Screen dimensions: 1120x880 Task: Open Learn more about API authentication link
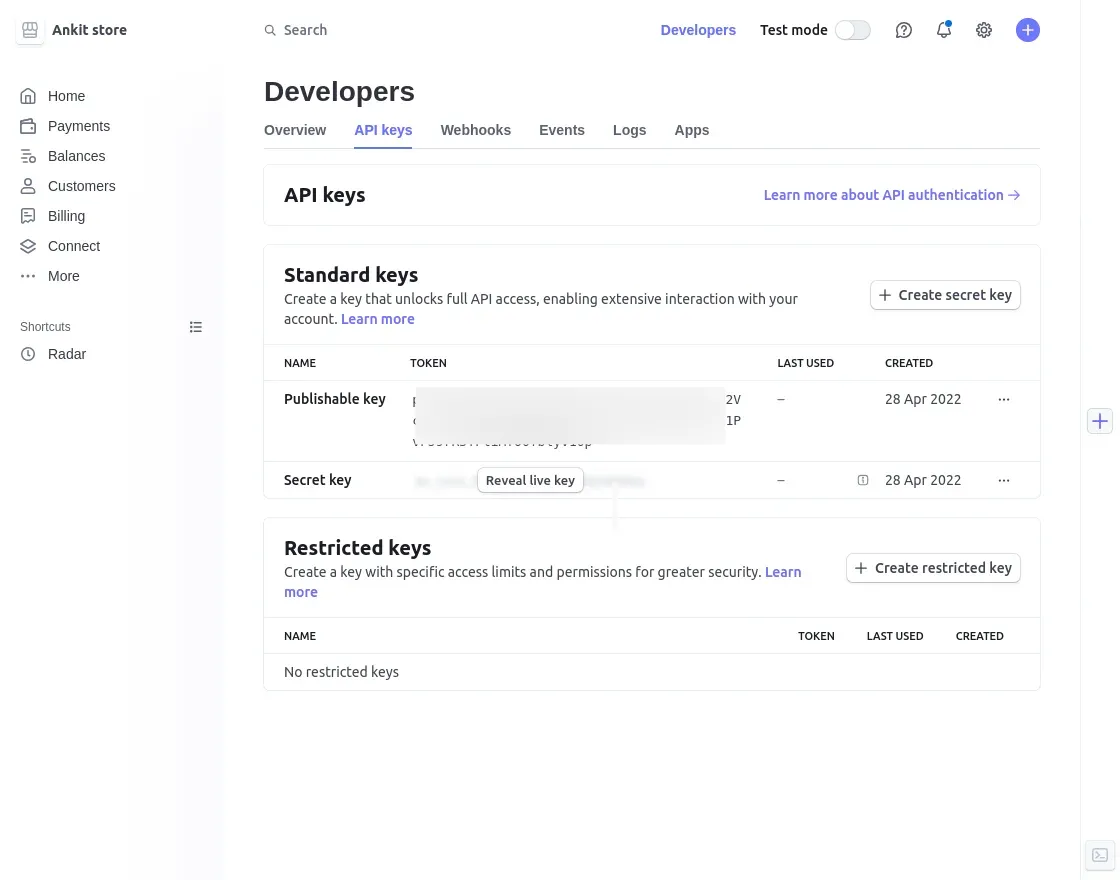(x=883, y=195)
